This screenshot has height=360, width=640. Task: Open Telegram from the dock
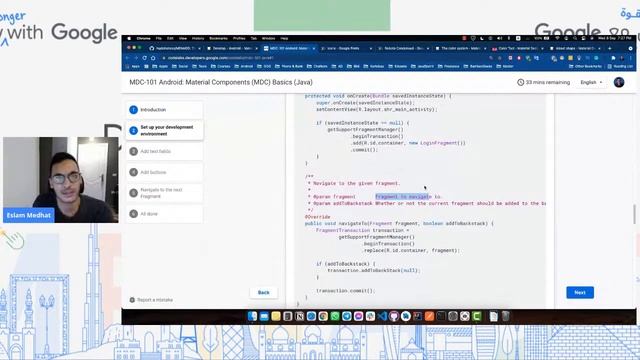coord(347,316)
